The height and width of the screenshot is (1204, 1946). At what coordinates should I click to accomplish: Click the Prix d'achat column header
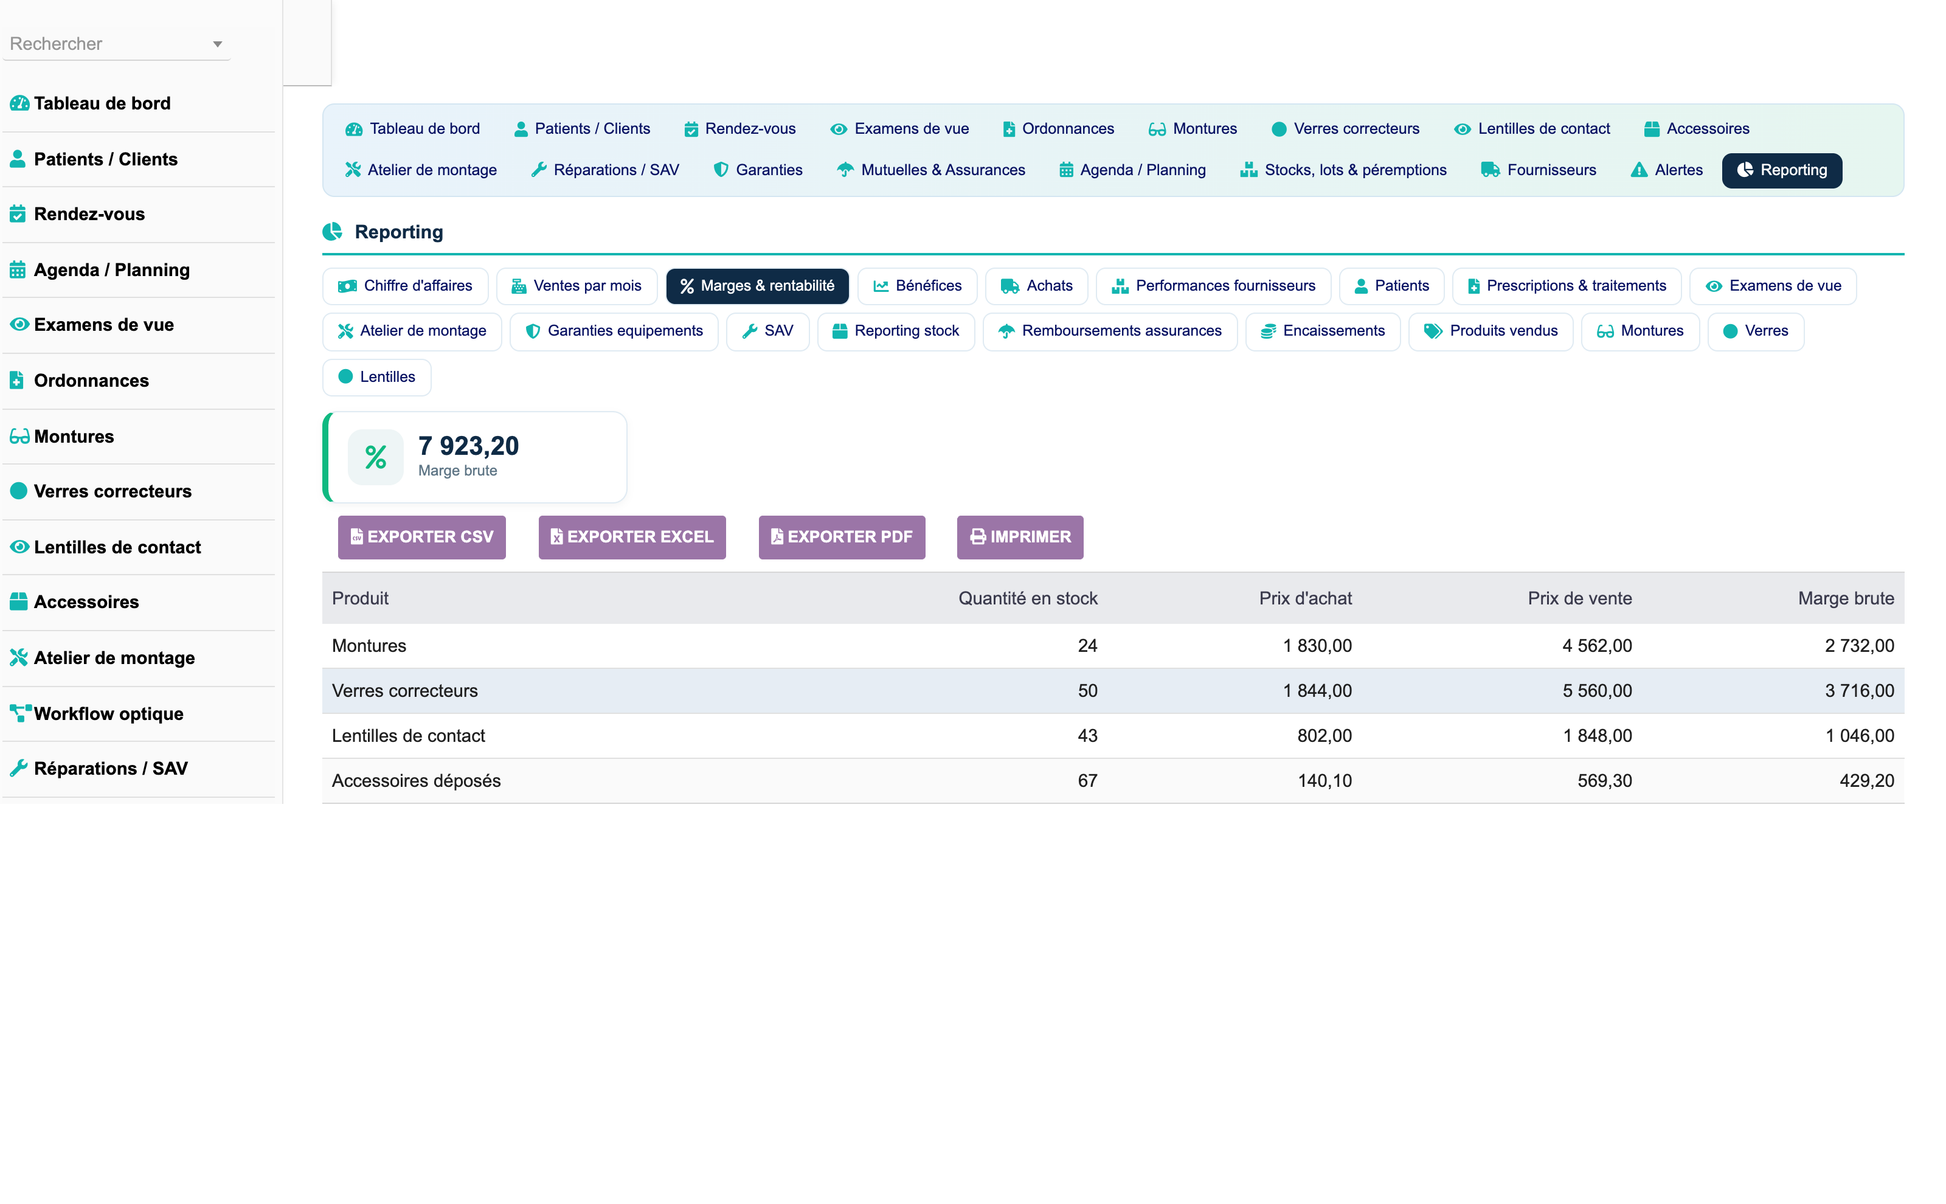click(x=1305, y=598)
